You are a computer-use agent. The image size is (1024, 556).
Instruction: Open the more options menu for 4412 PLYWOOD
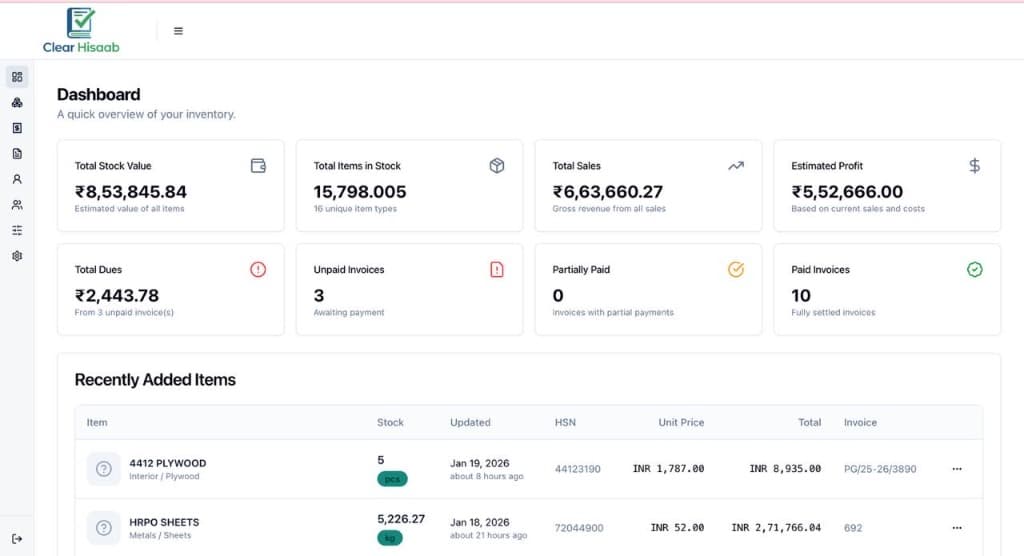(957, 469)
